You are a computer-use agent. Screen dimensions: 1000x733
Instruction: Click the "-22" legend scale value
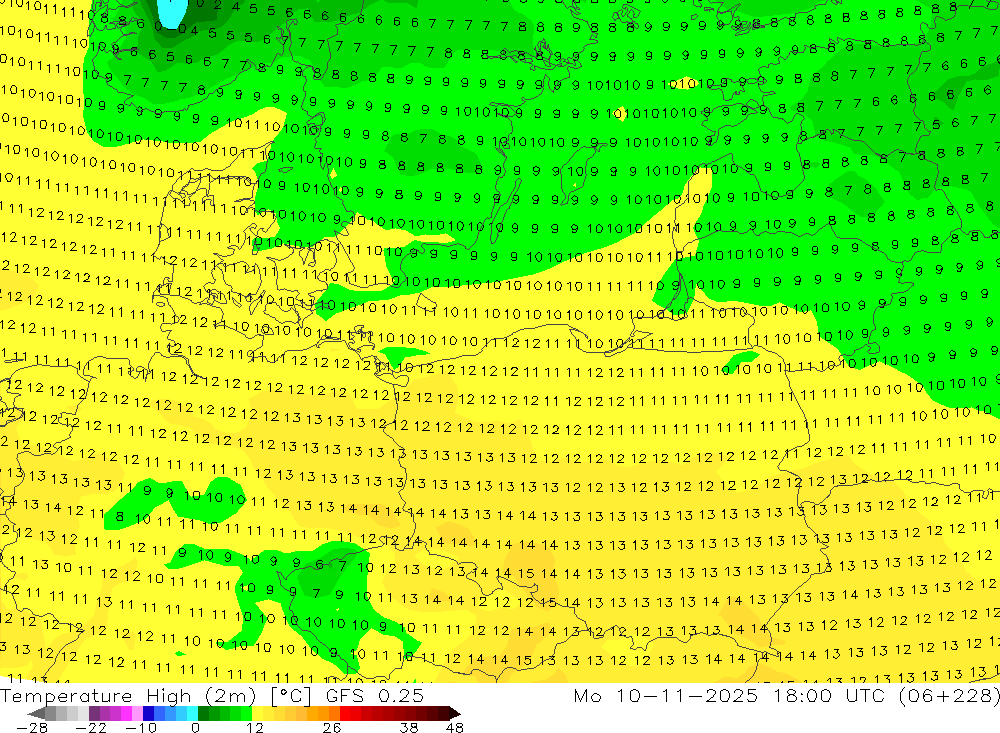91,727
